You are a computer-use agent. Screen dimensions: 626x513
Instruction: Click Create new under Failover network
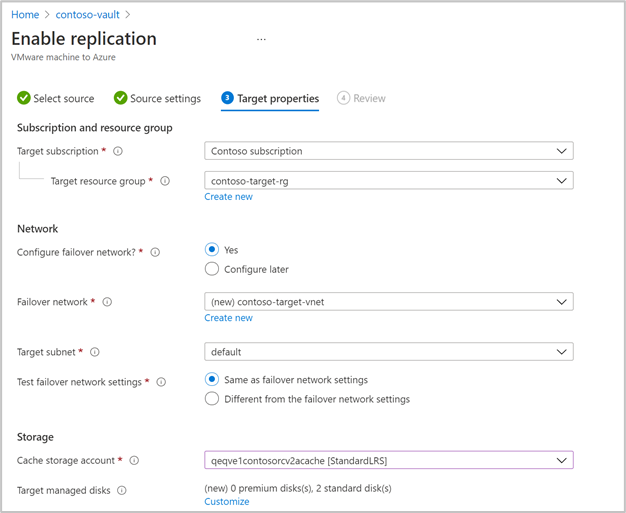tap(228, 318)
